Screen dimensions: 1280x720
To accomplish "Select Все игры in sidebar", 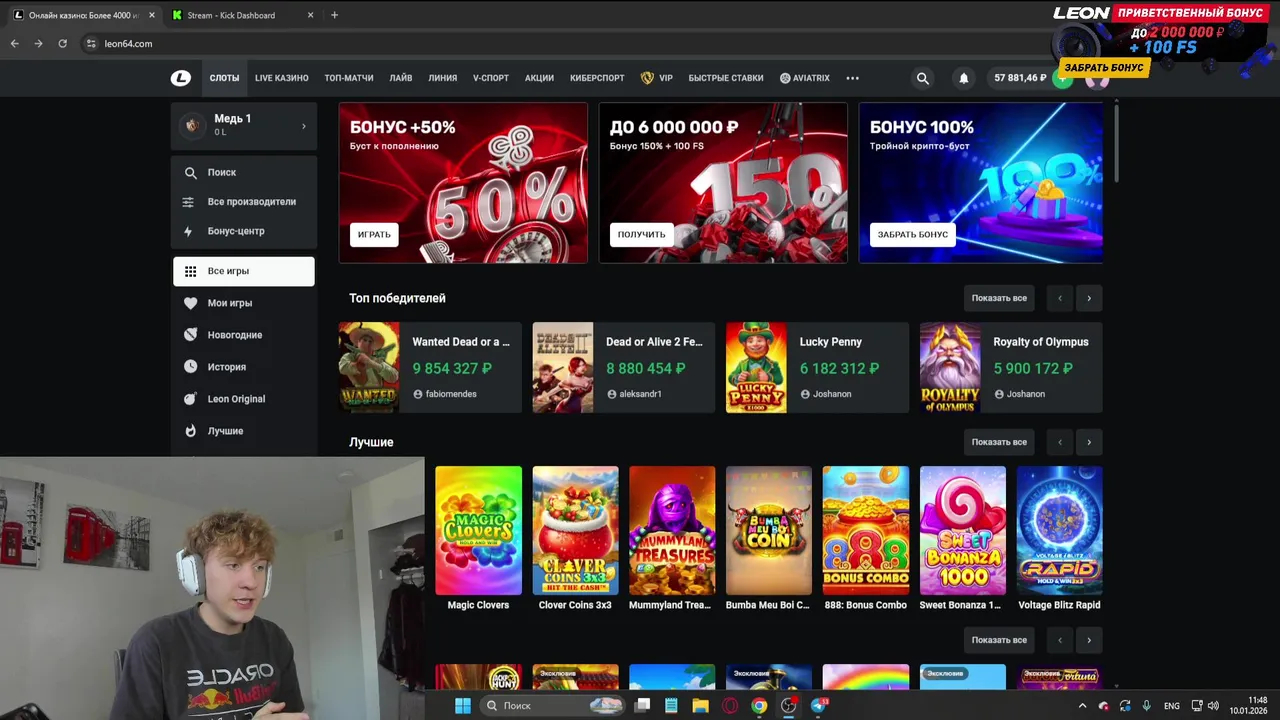I will pyautogui.click(x=244, y=271).
